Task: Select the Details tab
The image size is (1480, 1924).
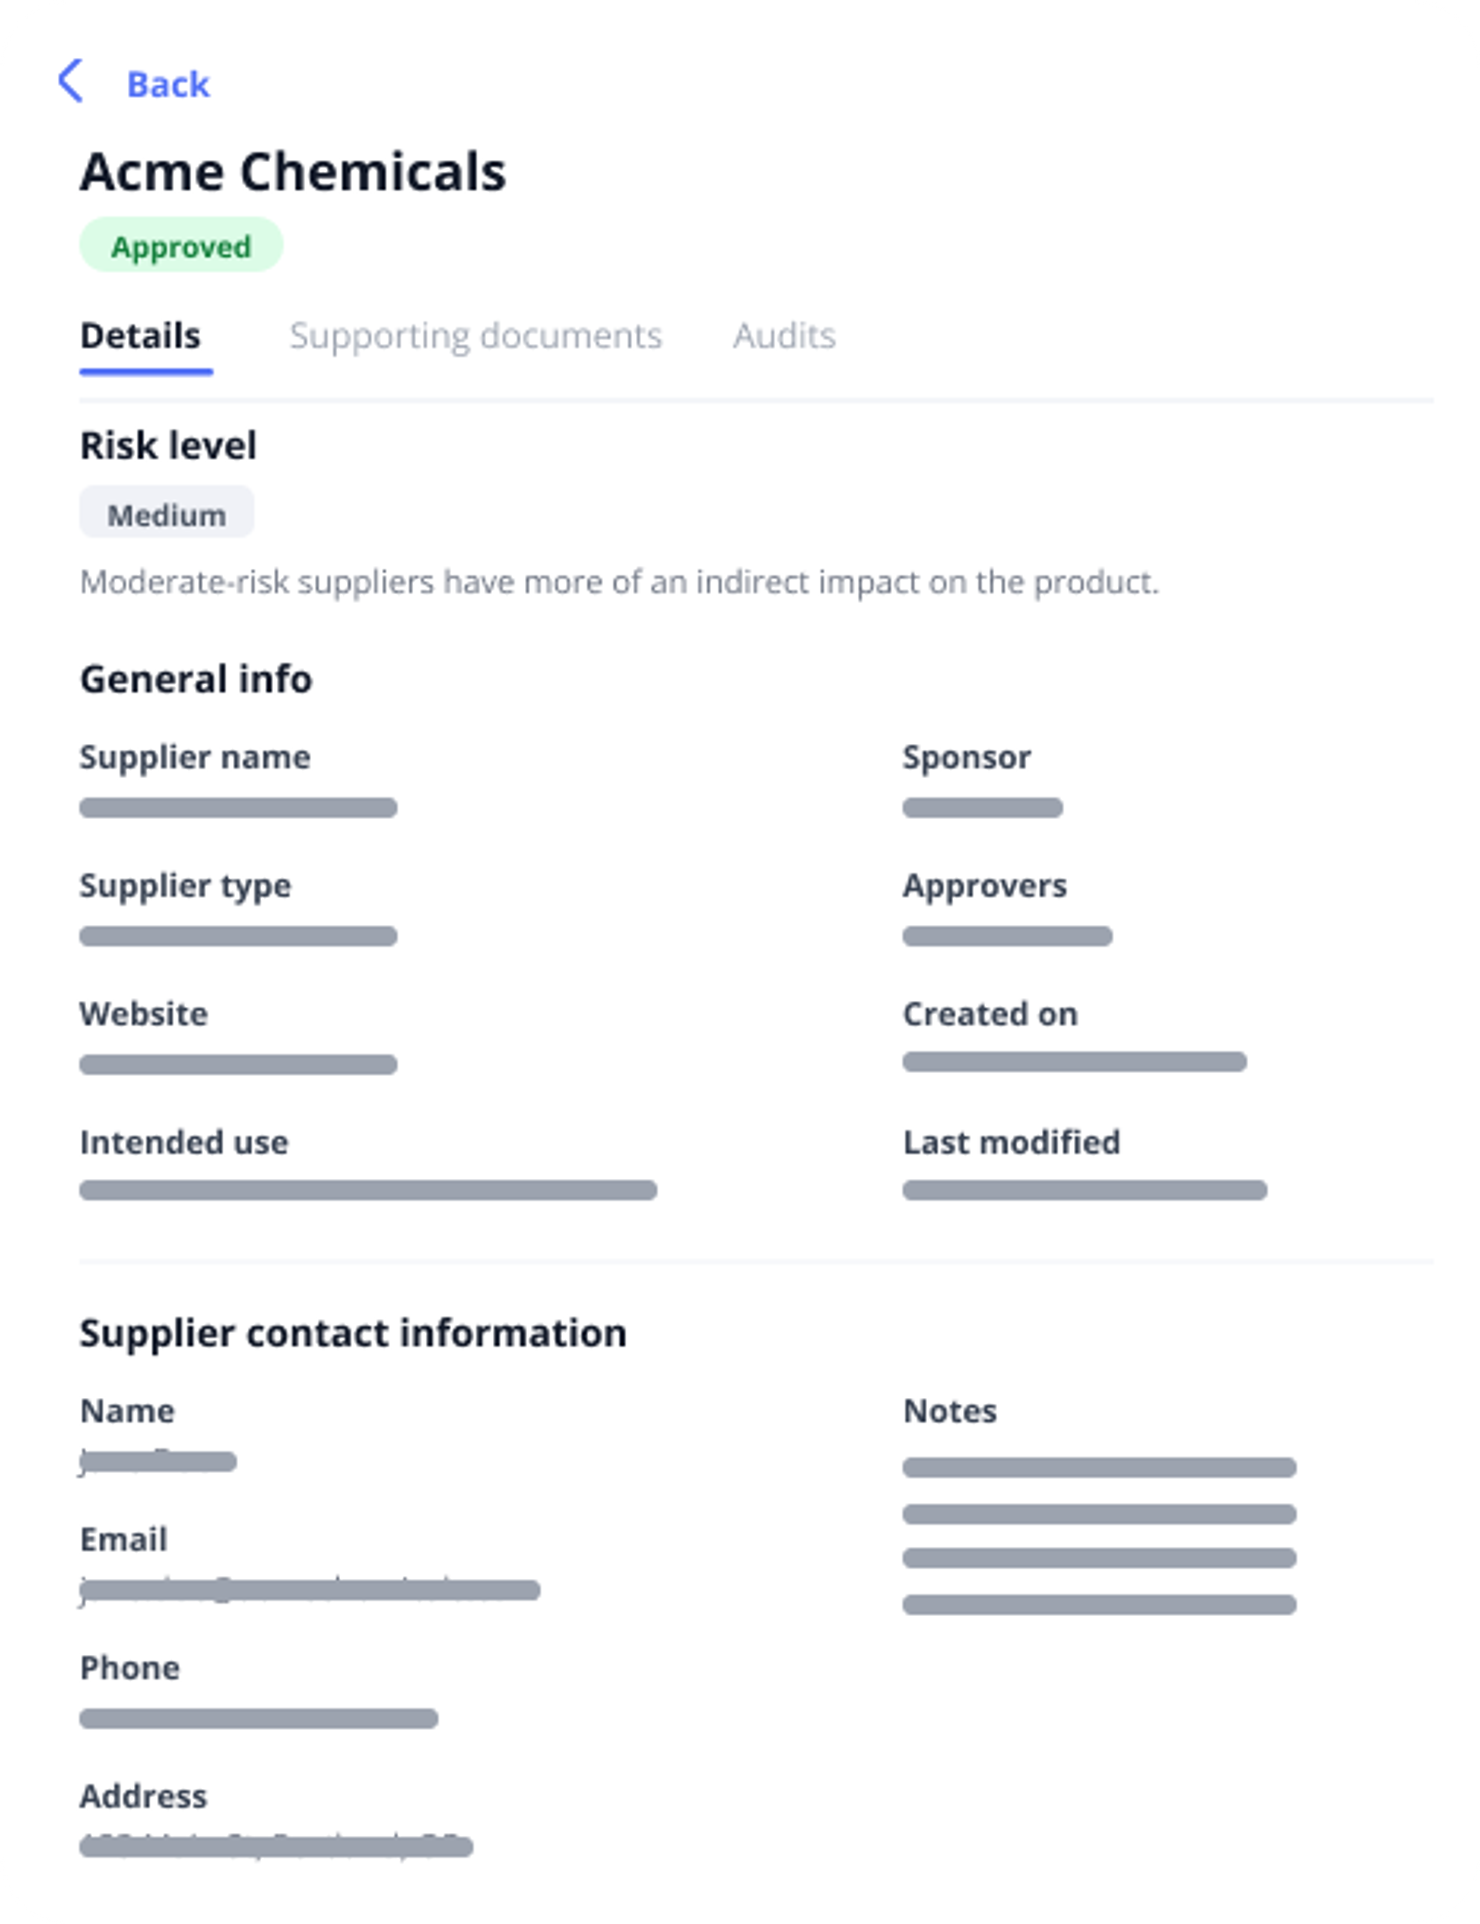Action: tap(140, 335)
